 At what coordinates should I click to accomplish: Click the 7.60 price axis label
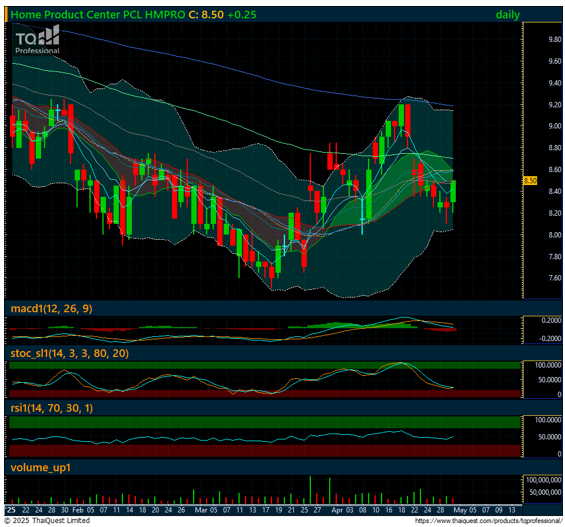555,278
